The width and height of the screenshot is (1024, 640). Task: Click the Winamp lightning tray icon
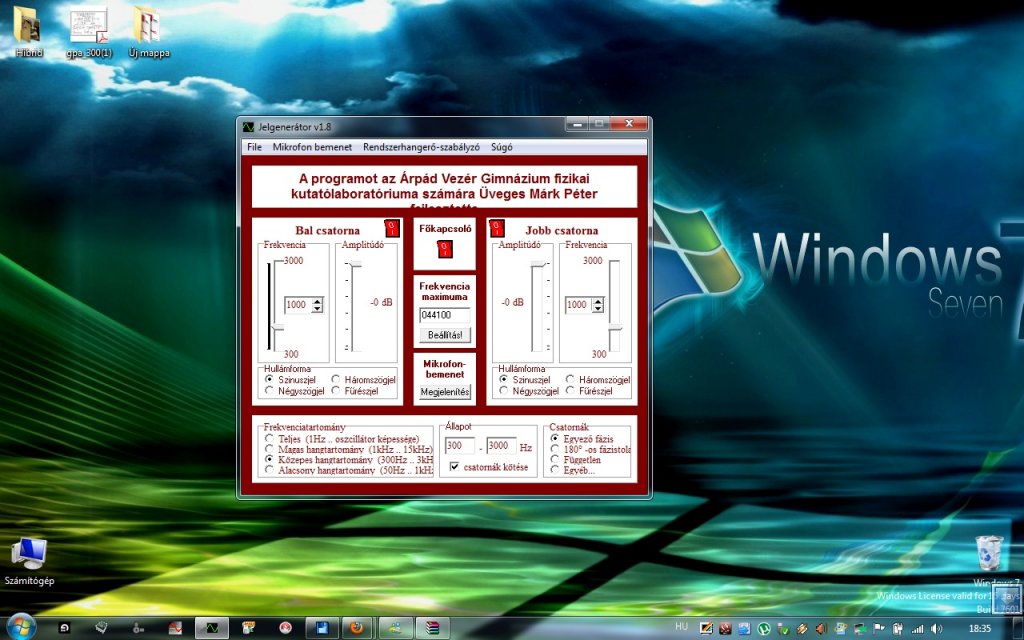coord(802,628)
